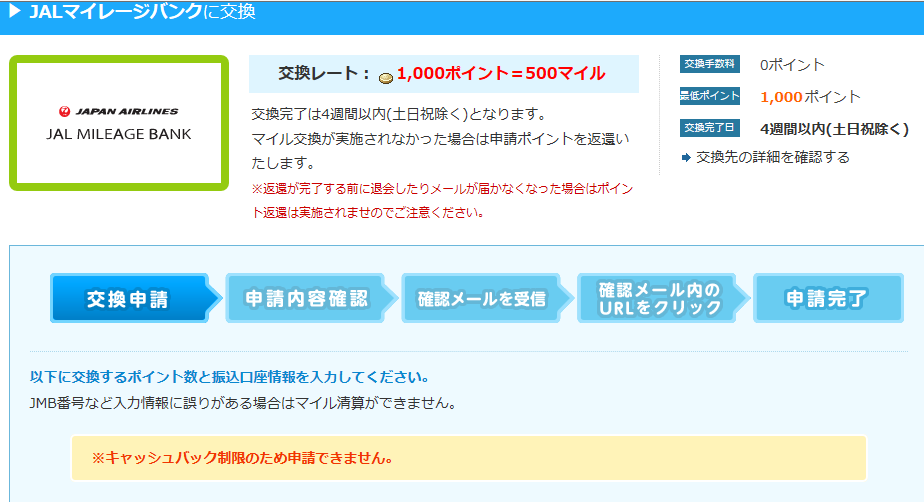Click the マイル交換が実施されなかった場合 paragraph
This screenshot has height=502, width=924.
pos(440,150)
